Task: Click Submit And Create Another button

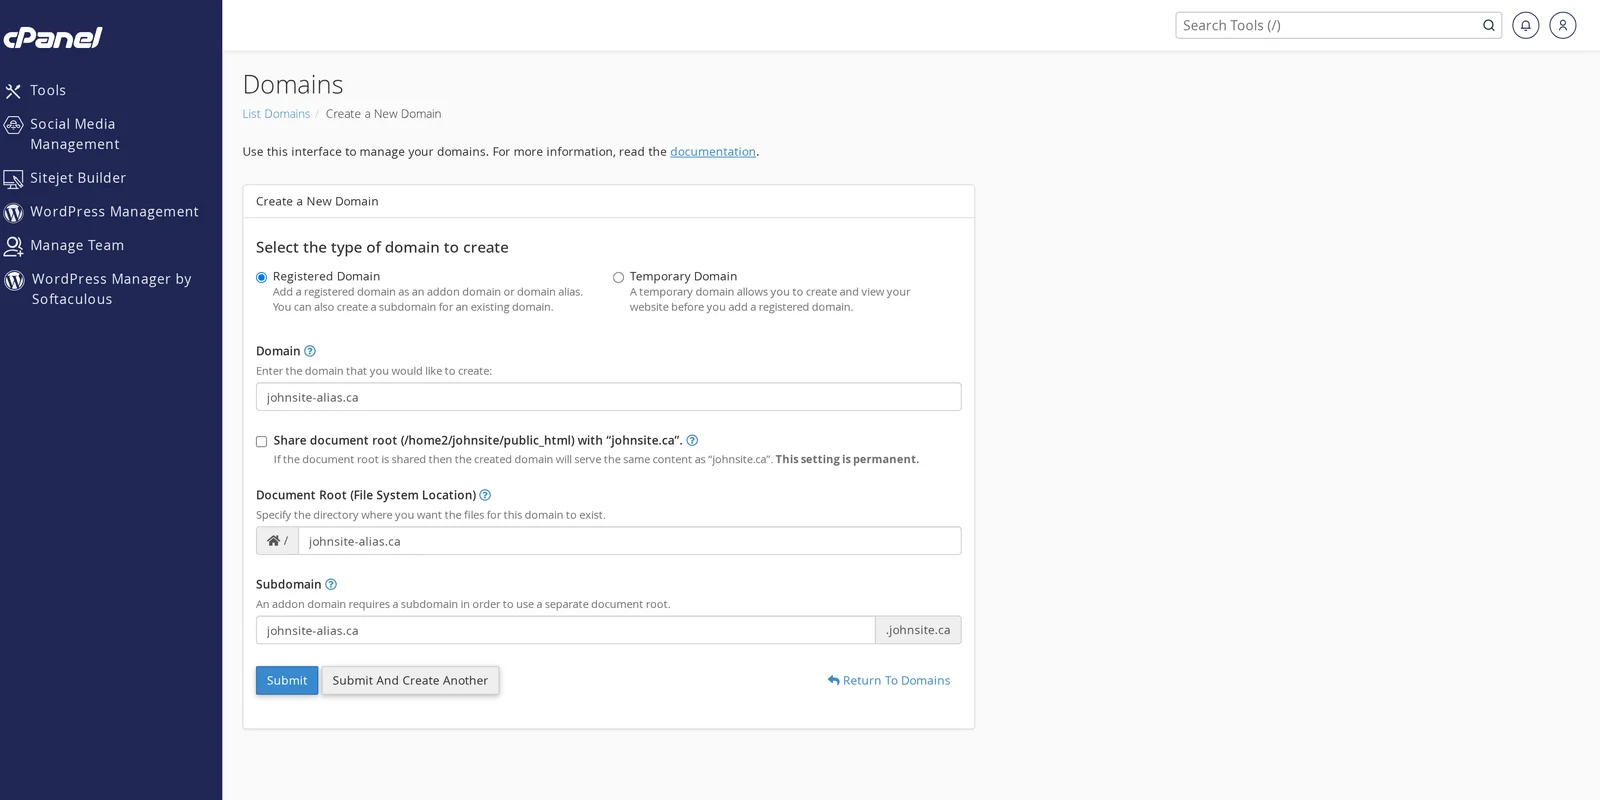Action: (x=410, y=680)
